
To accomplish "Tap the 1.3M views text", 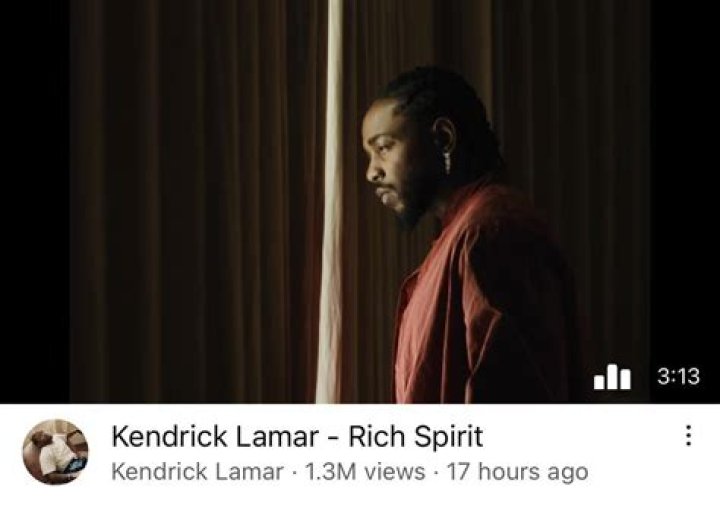I will pos(365,472).
